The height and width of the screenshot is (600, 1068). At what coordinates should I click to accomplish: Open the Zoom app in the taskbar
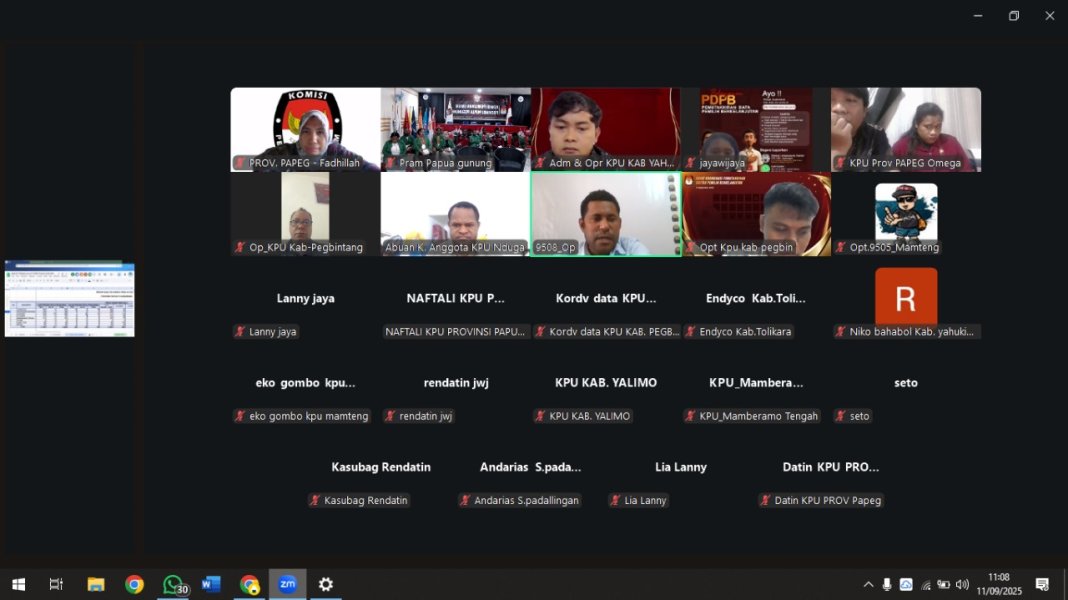click(x=287, y=584)
